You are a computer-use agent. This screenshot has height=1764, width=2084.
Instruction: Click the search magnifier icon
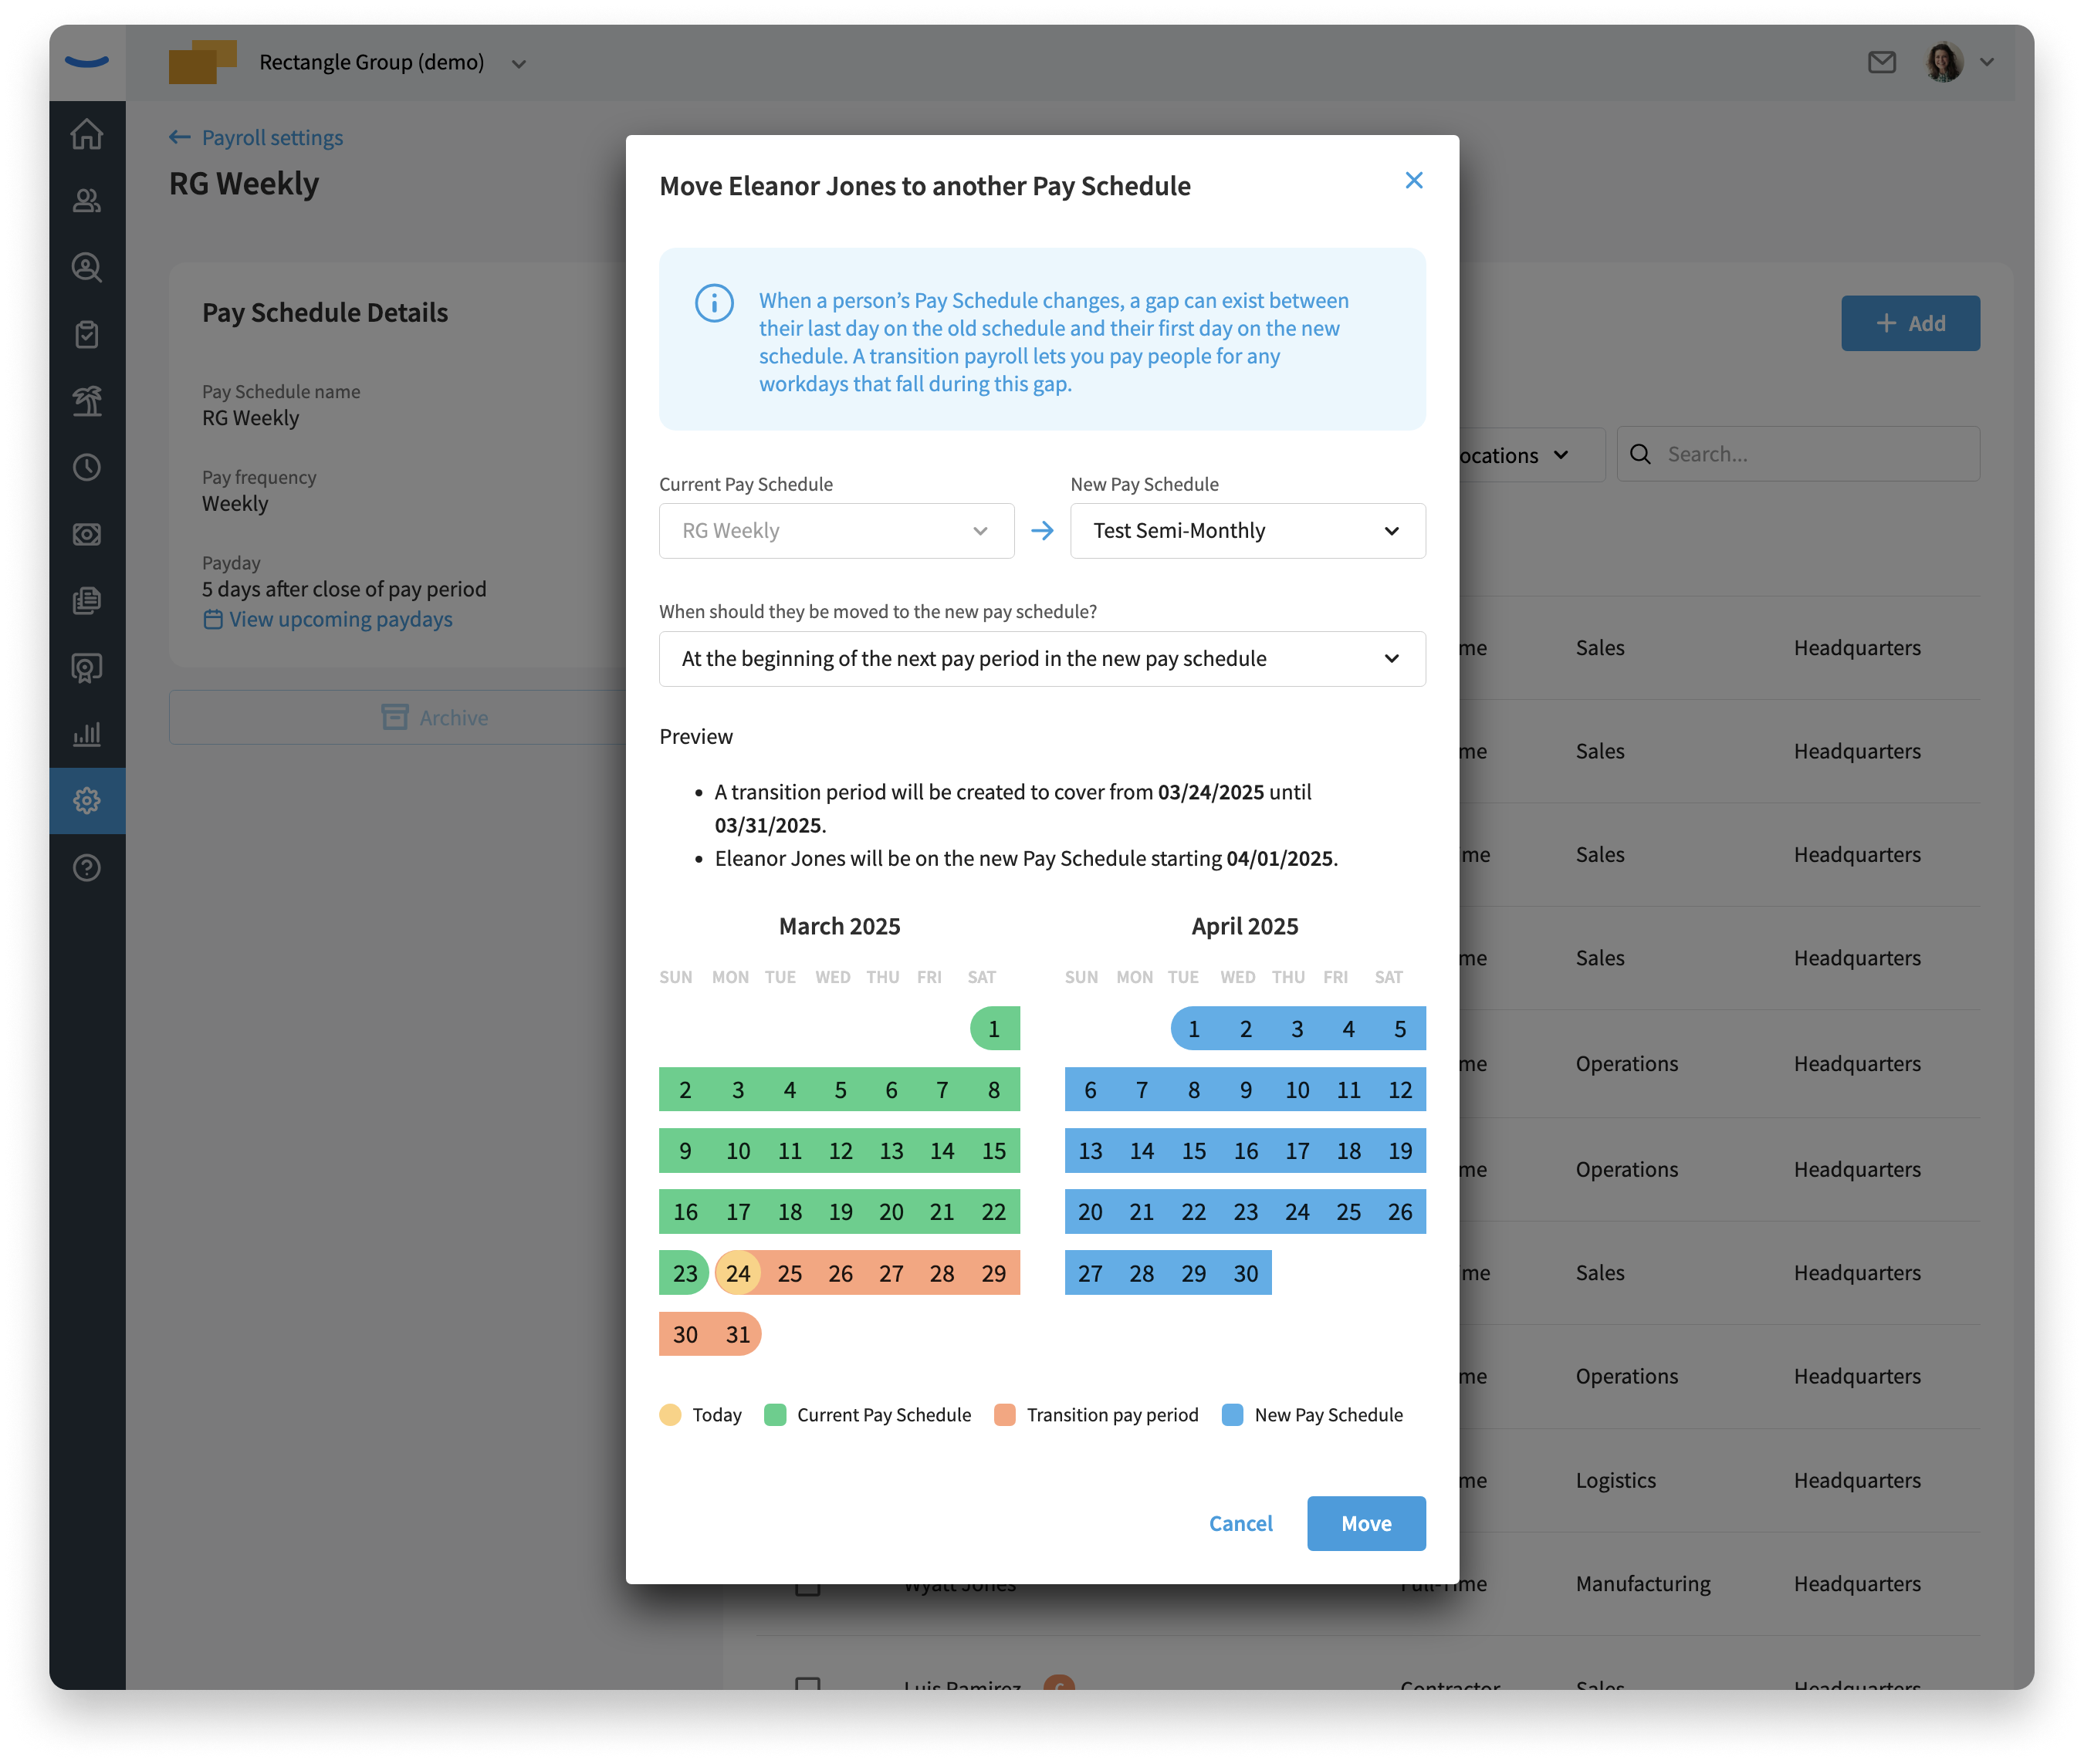pyautogui.click(x=1640, y=454)
